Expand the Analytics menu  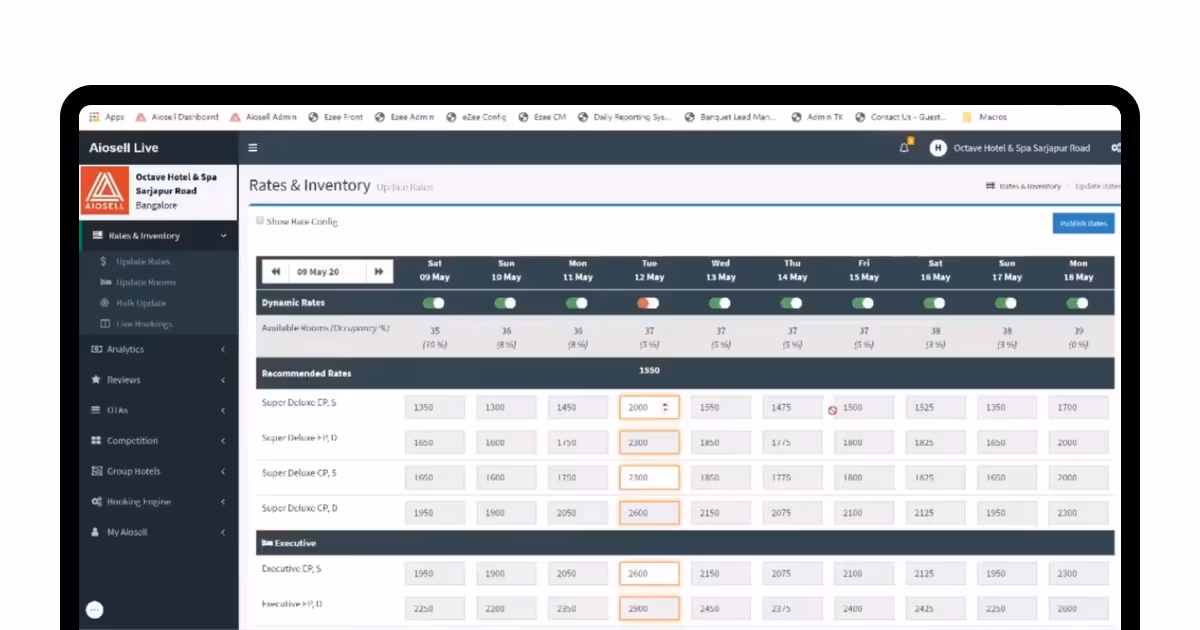pyautogui.click(x=159, y=349)
